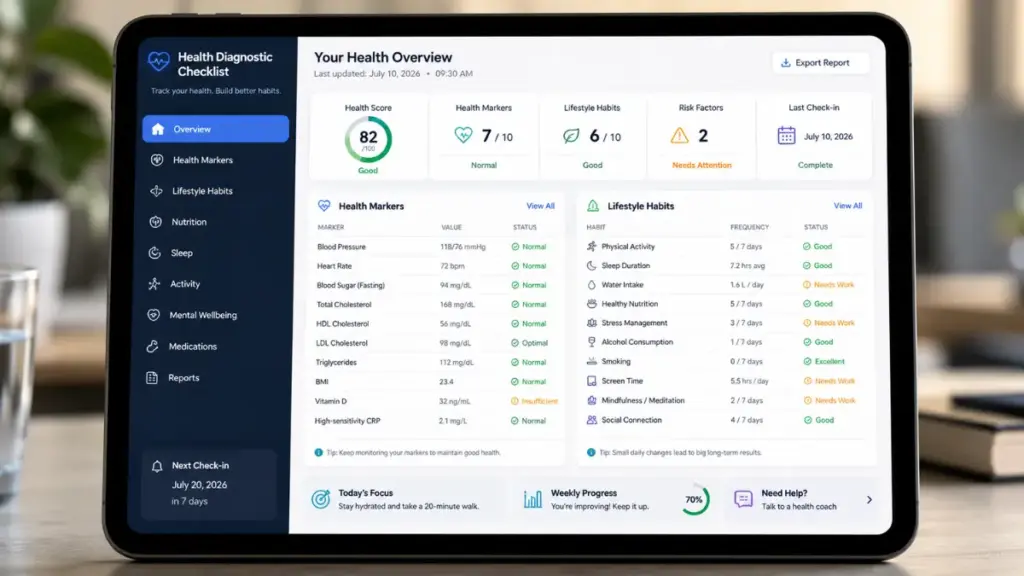
Task: Click the moon icon beside Sleep Duration
Action: pos(592,265)
